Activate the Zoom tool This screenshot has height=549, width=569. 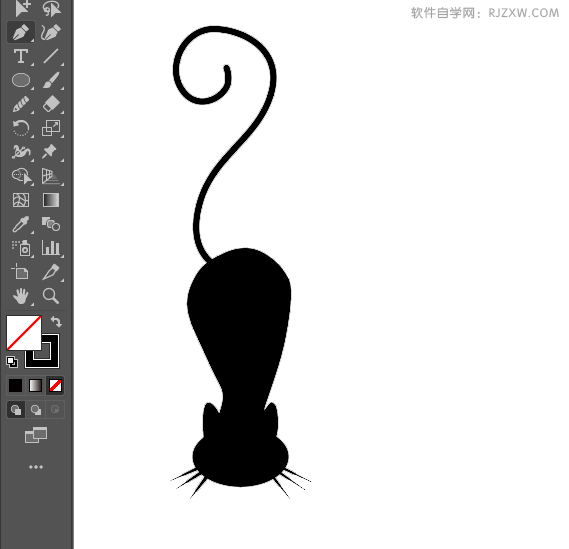pyautogui.click(x=51, y=296)
